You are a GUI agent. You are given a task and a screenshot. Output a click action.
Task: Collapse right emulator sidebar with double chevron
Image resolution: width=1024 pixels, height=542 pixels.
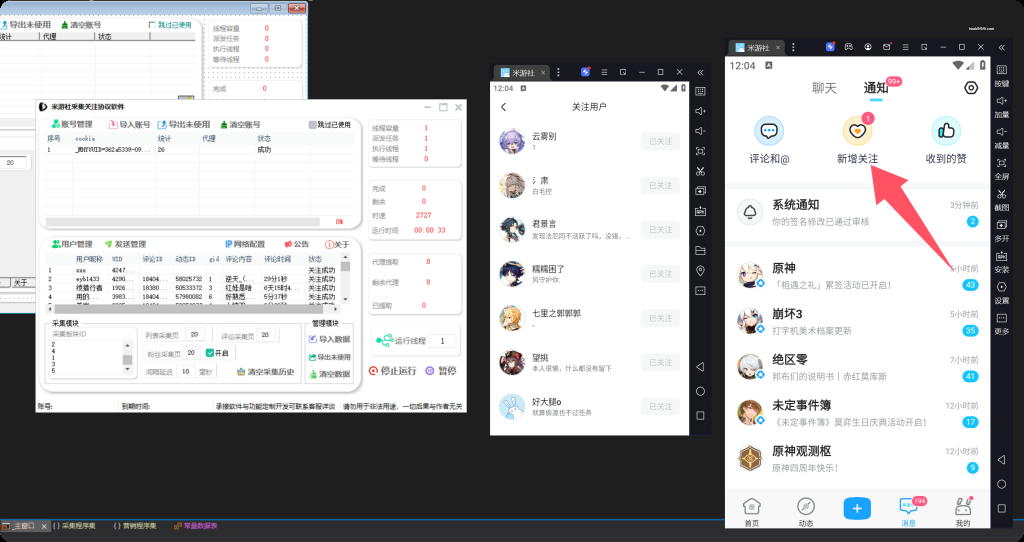click(1001, 47)
